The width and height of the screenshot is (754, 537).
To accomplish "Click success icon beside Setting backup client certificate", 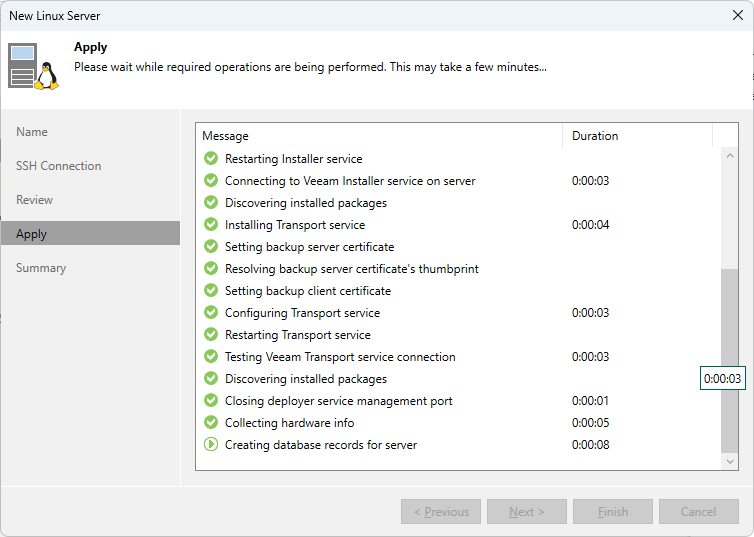I will (211, 290).
